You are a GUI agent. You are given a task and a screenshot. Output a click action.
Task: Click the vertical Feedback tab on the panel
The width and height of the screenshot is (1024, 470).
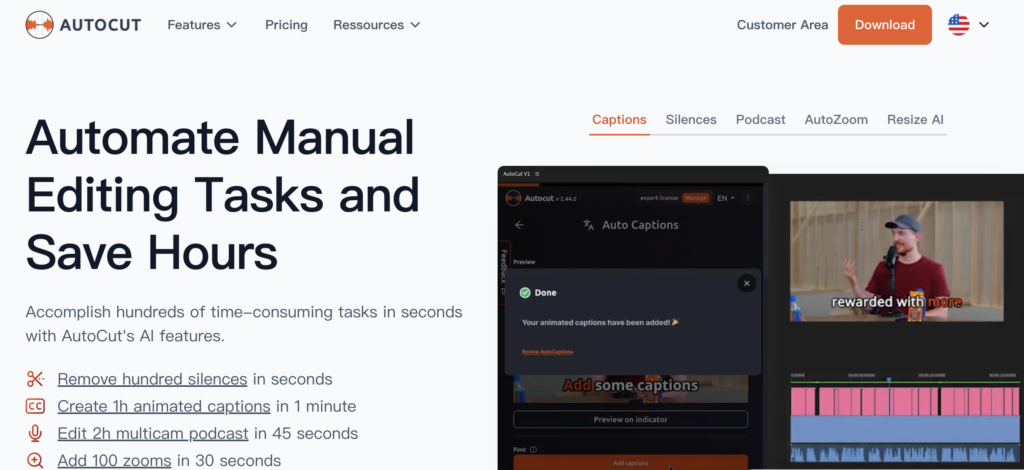click(x=504, y=272)
